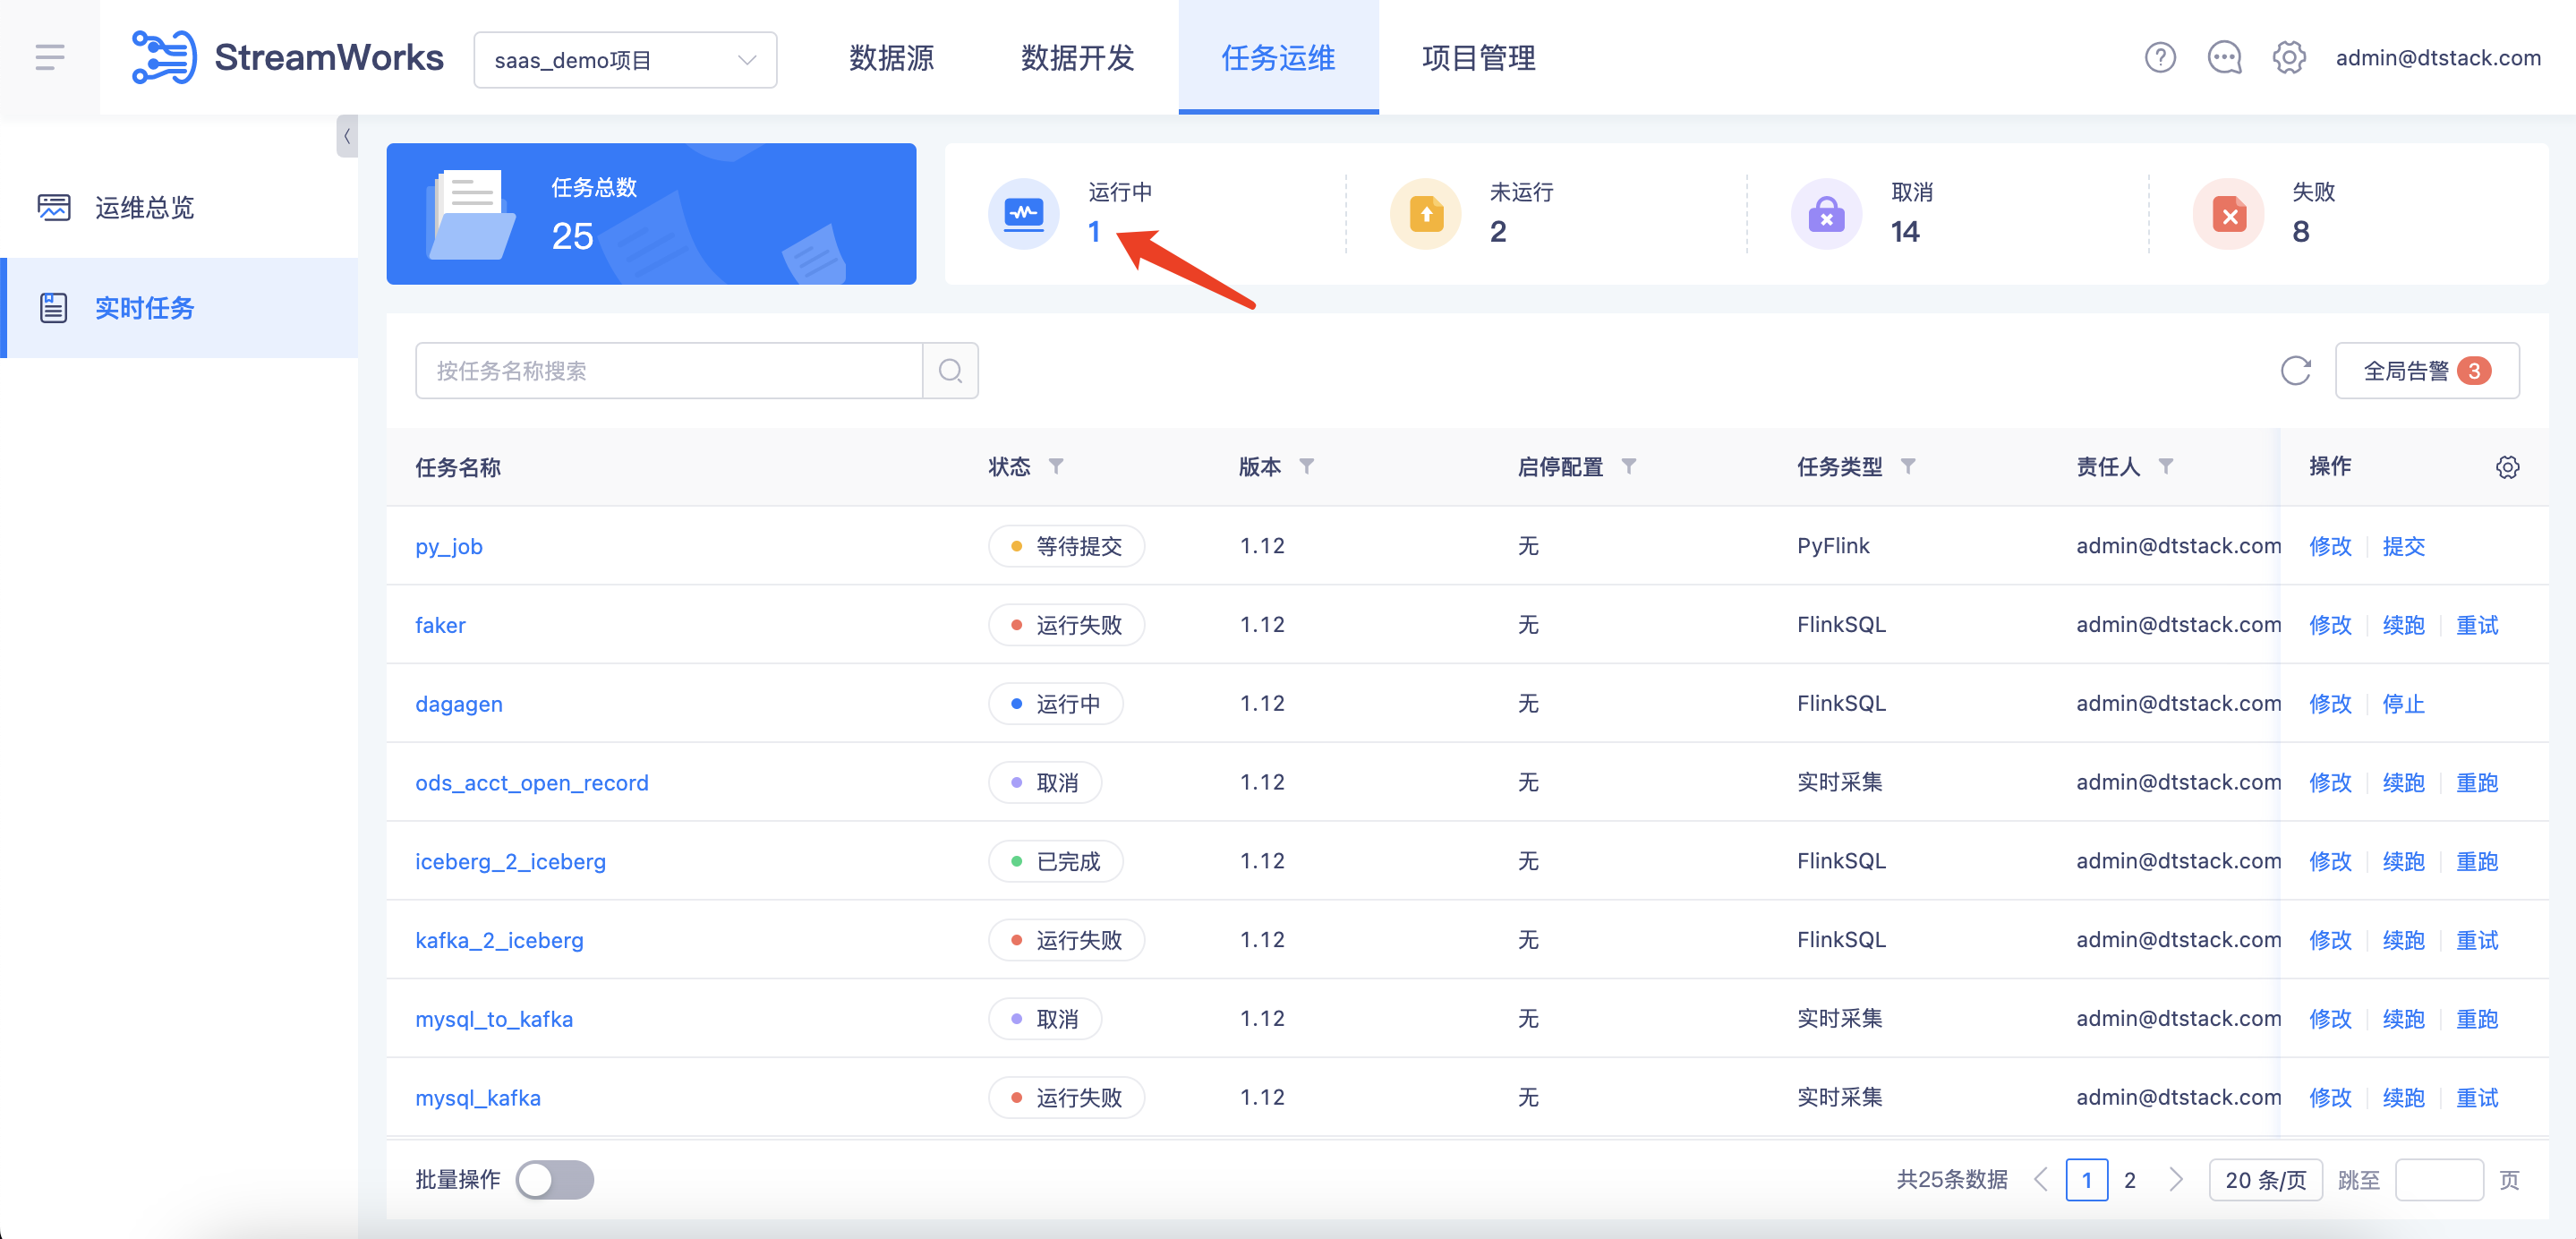Click the running count 1

1094,232
